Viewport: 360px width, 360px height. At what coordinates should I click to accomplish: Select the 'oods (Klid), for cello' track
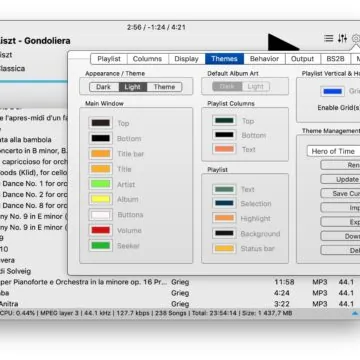(33, 173)
